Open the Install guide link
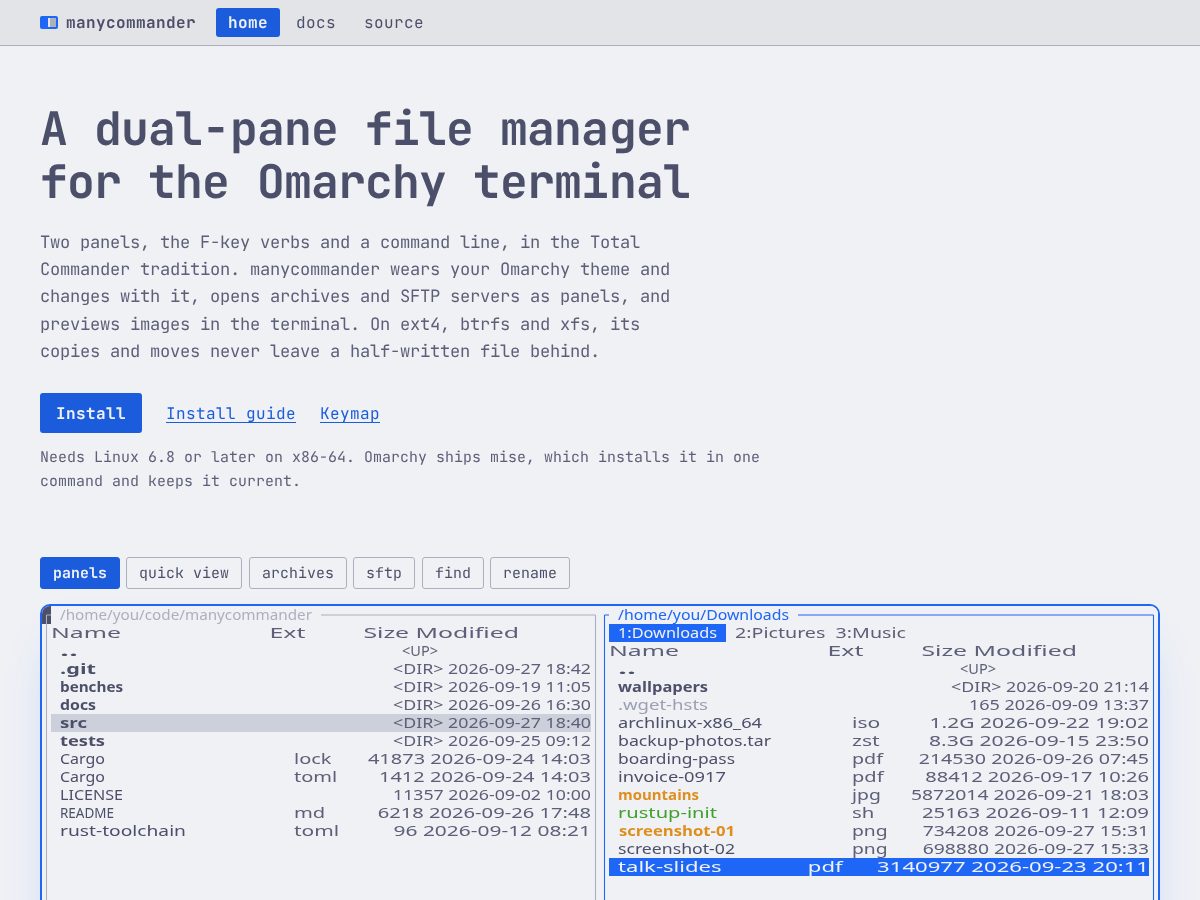Viewport: 1200px width, 900px height. (x=231, y=413)
